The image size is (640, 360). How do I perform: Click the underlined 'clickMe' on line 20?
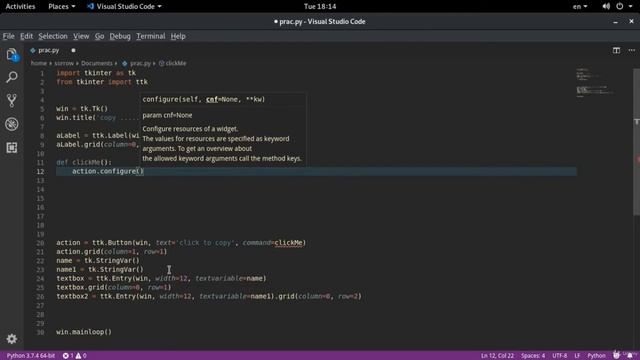[289, 242]
